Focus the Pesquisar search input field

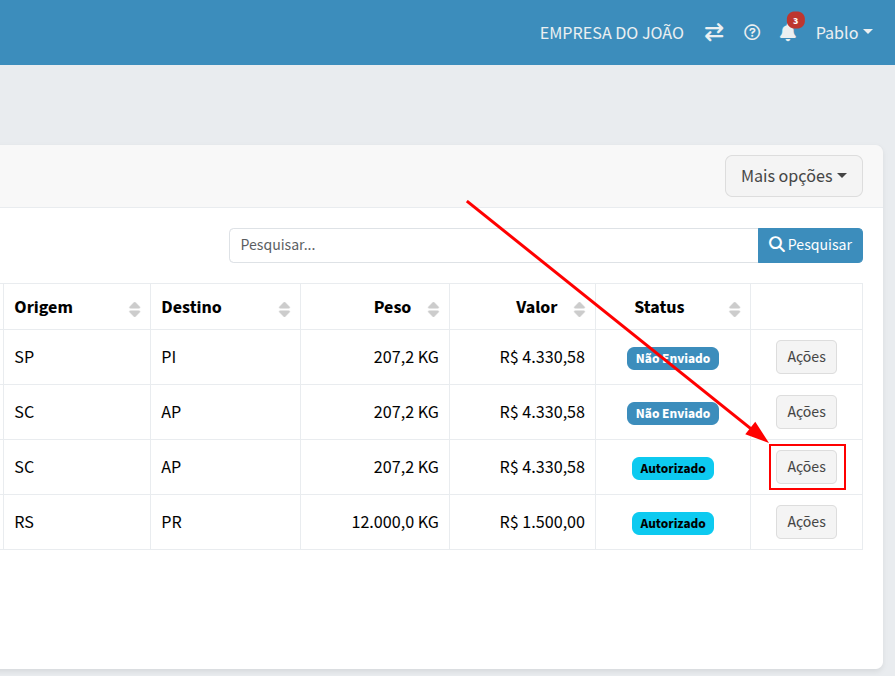493,245
